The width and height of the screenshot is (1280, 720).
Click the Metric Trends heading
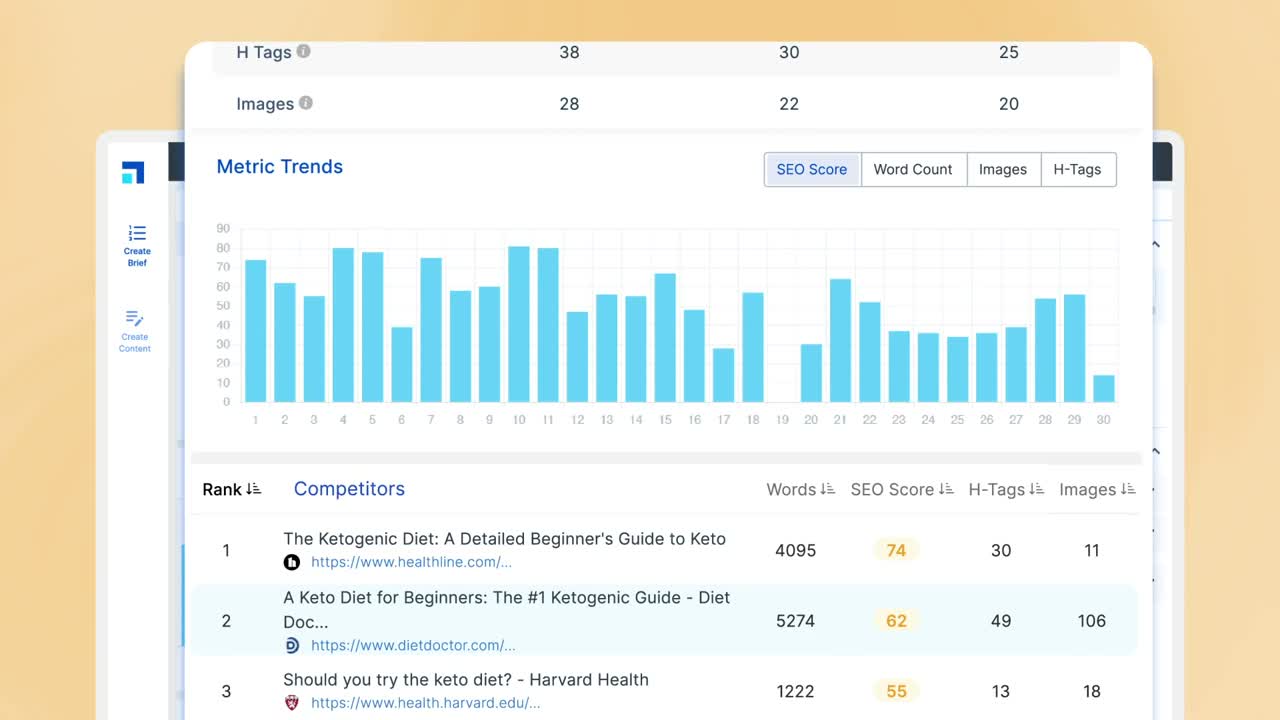coord(280,167)
